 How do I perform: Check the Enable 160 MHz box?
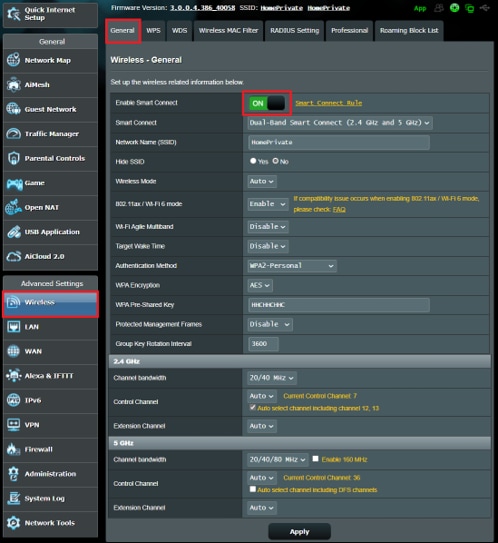pos(315,459)
